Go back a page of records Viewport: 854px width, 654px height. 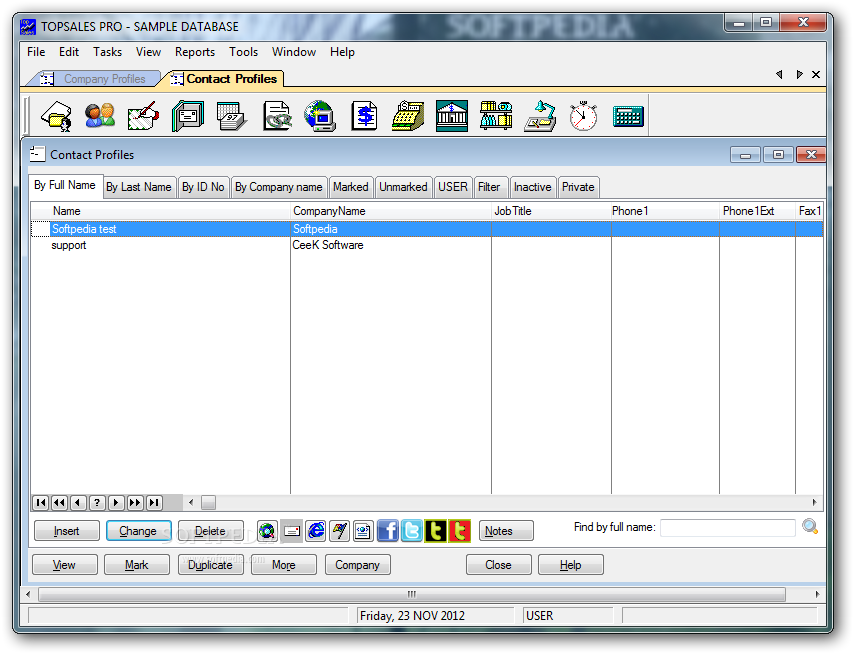click(x=59, y=503)
